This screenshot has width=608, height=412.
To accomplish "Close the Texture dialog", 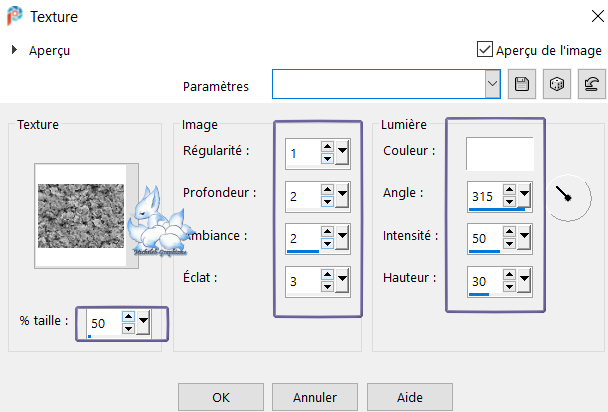I will (598, 16).
